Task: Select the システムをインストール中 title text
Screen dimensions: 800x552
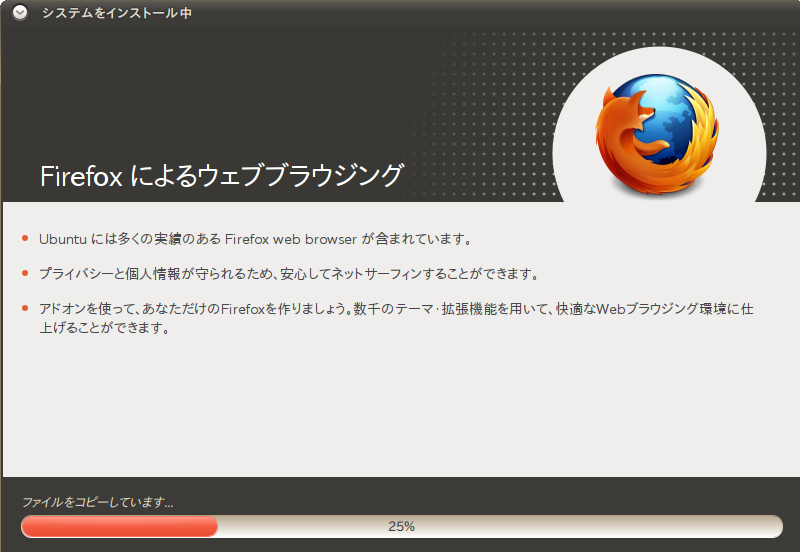Action: pos(117,13)
